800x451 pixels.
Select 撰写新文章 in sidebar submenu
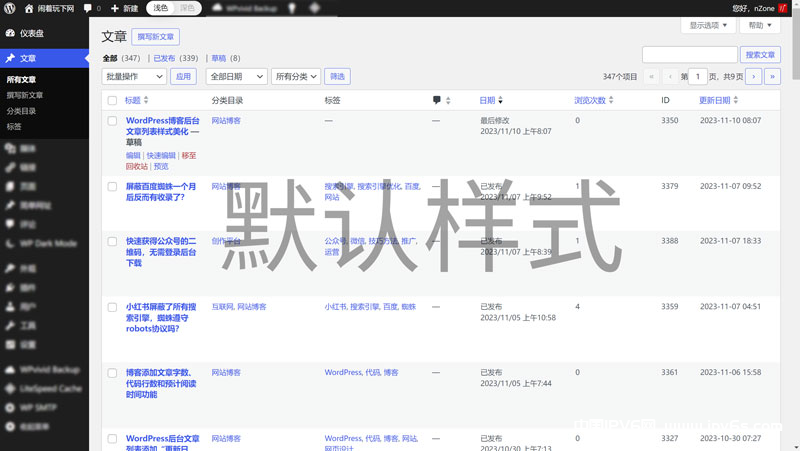click(24, 95)
